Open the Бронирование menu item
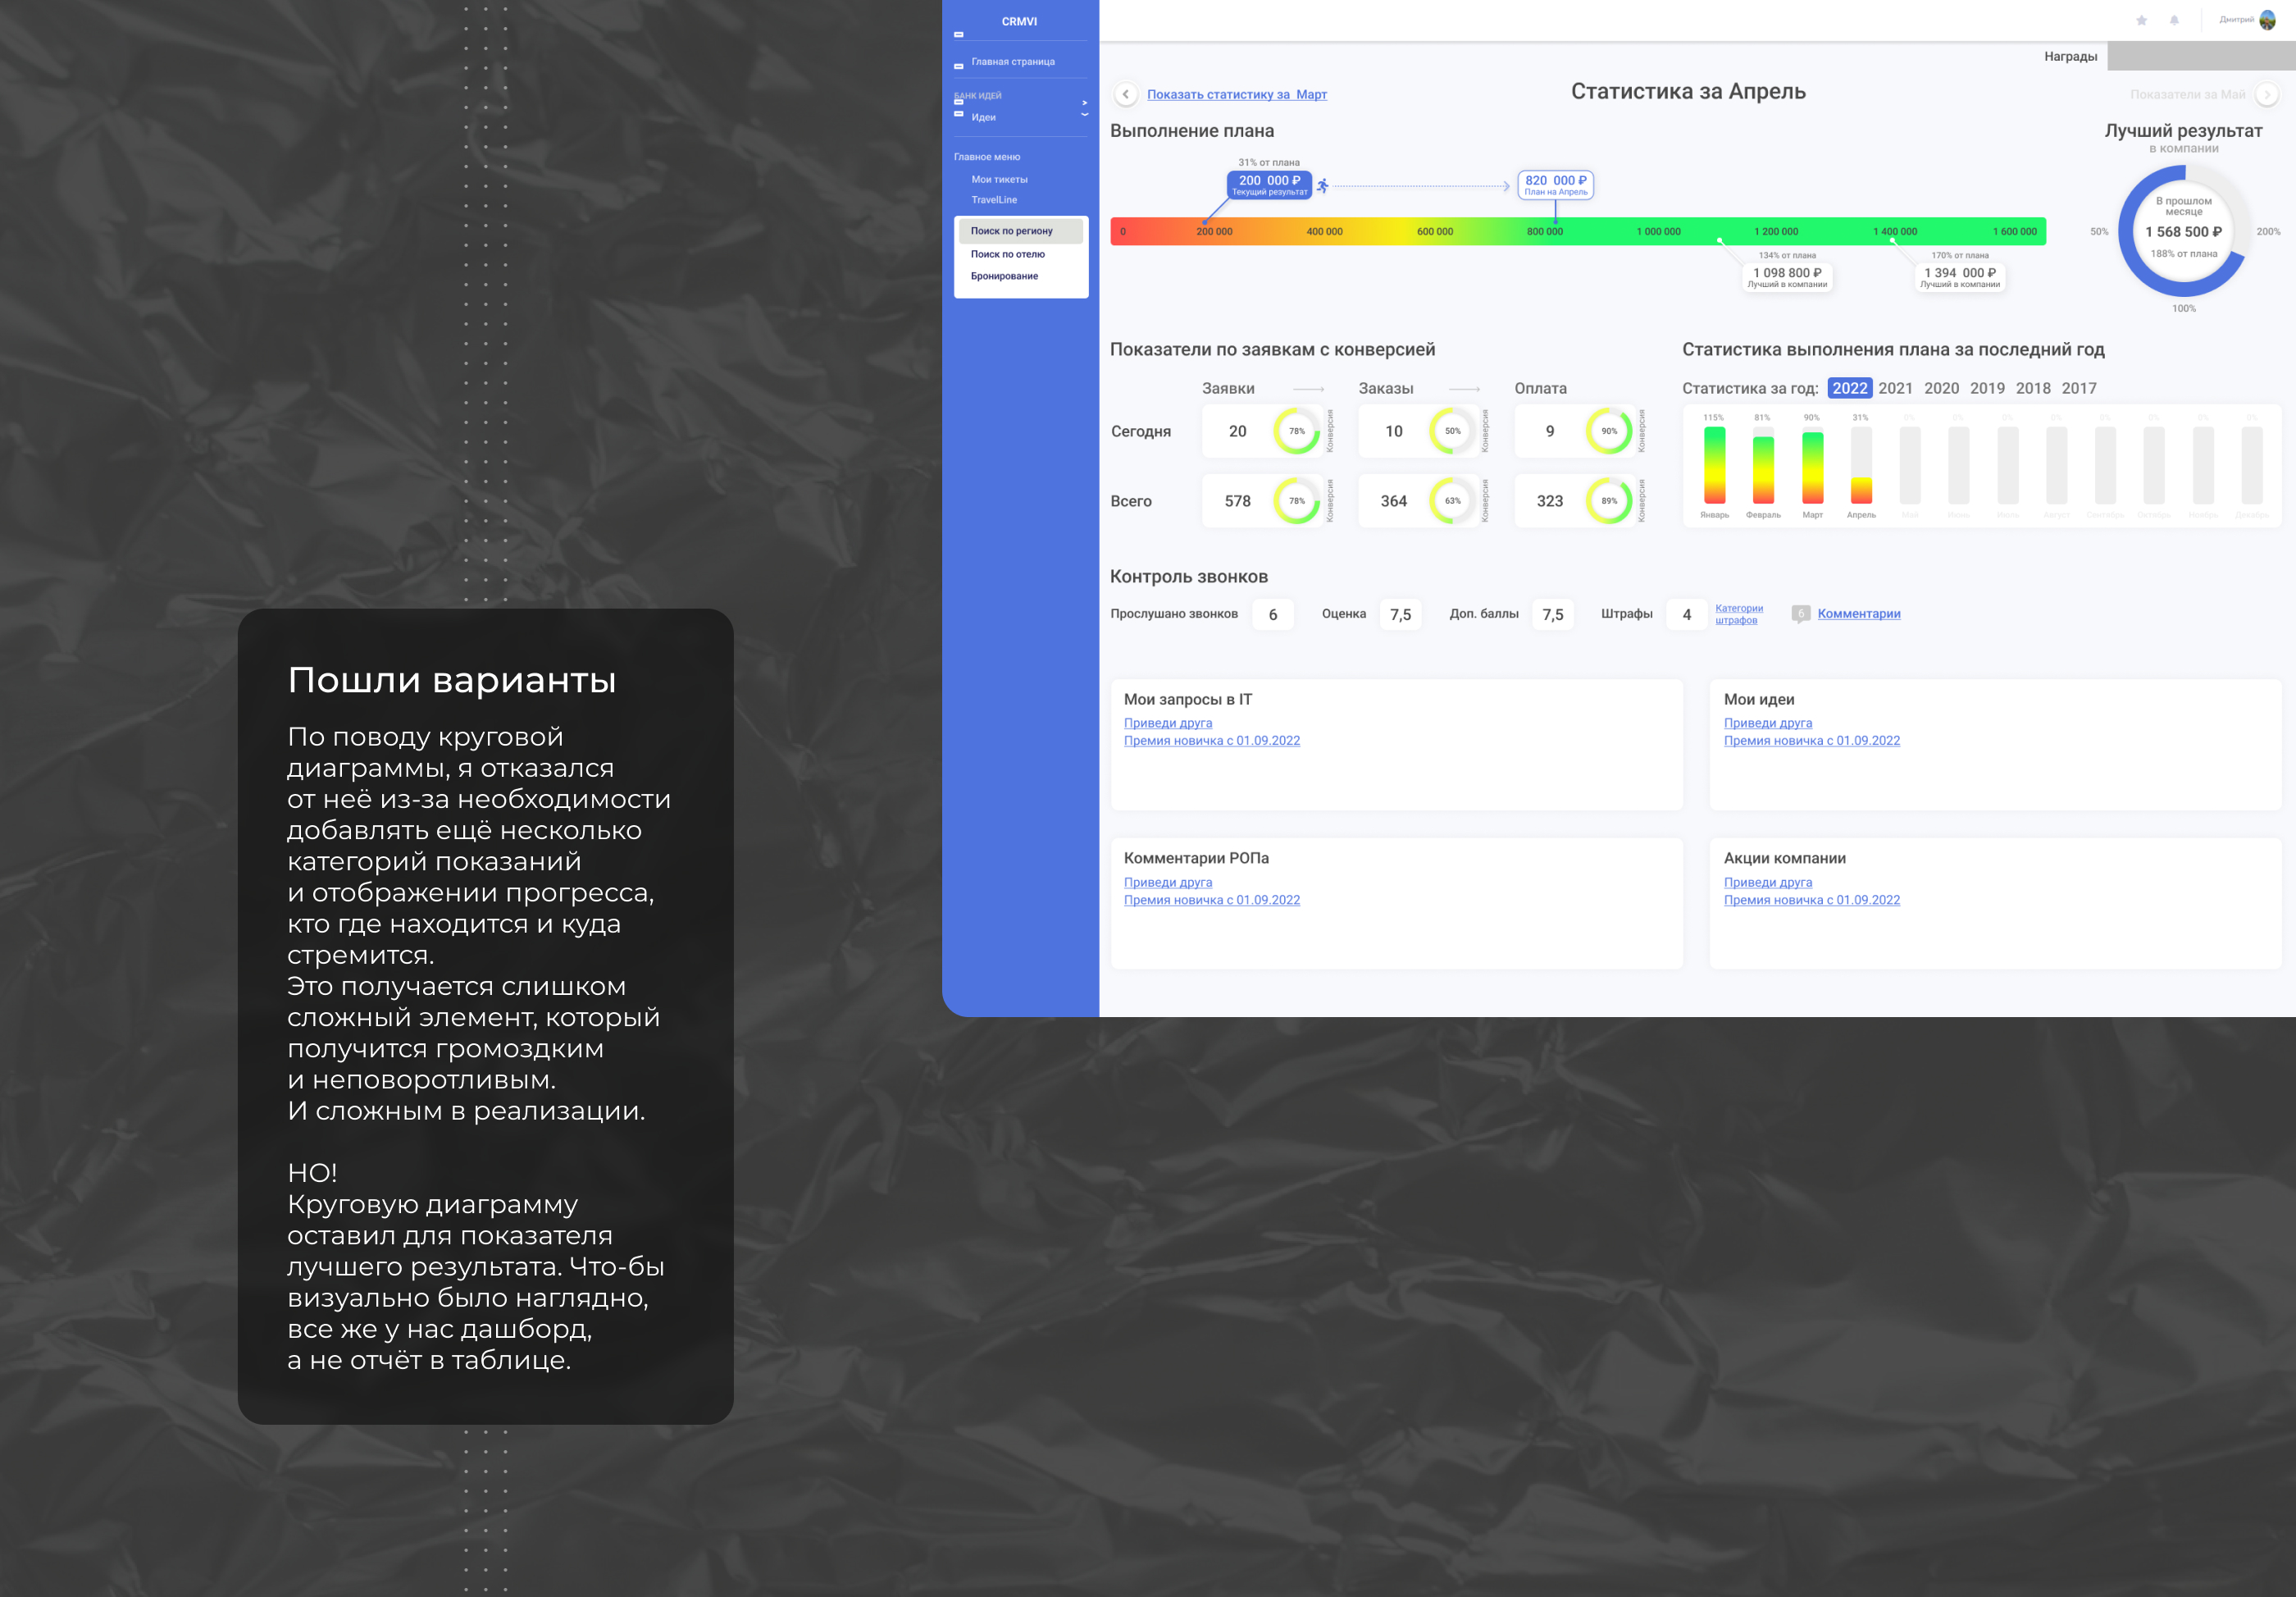2296x1597 pixels. pyautogui.click(x=1004, y=276)
